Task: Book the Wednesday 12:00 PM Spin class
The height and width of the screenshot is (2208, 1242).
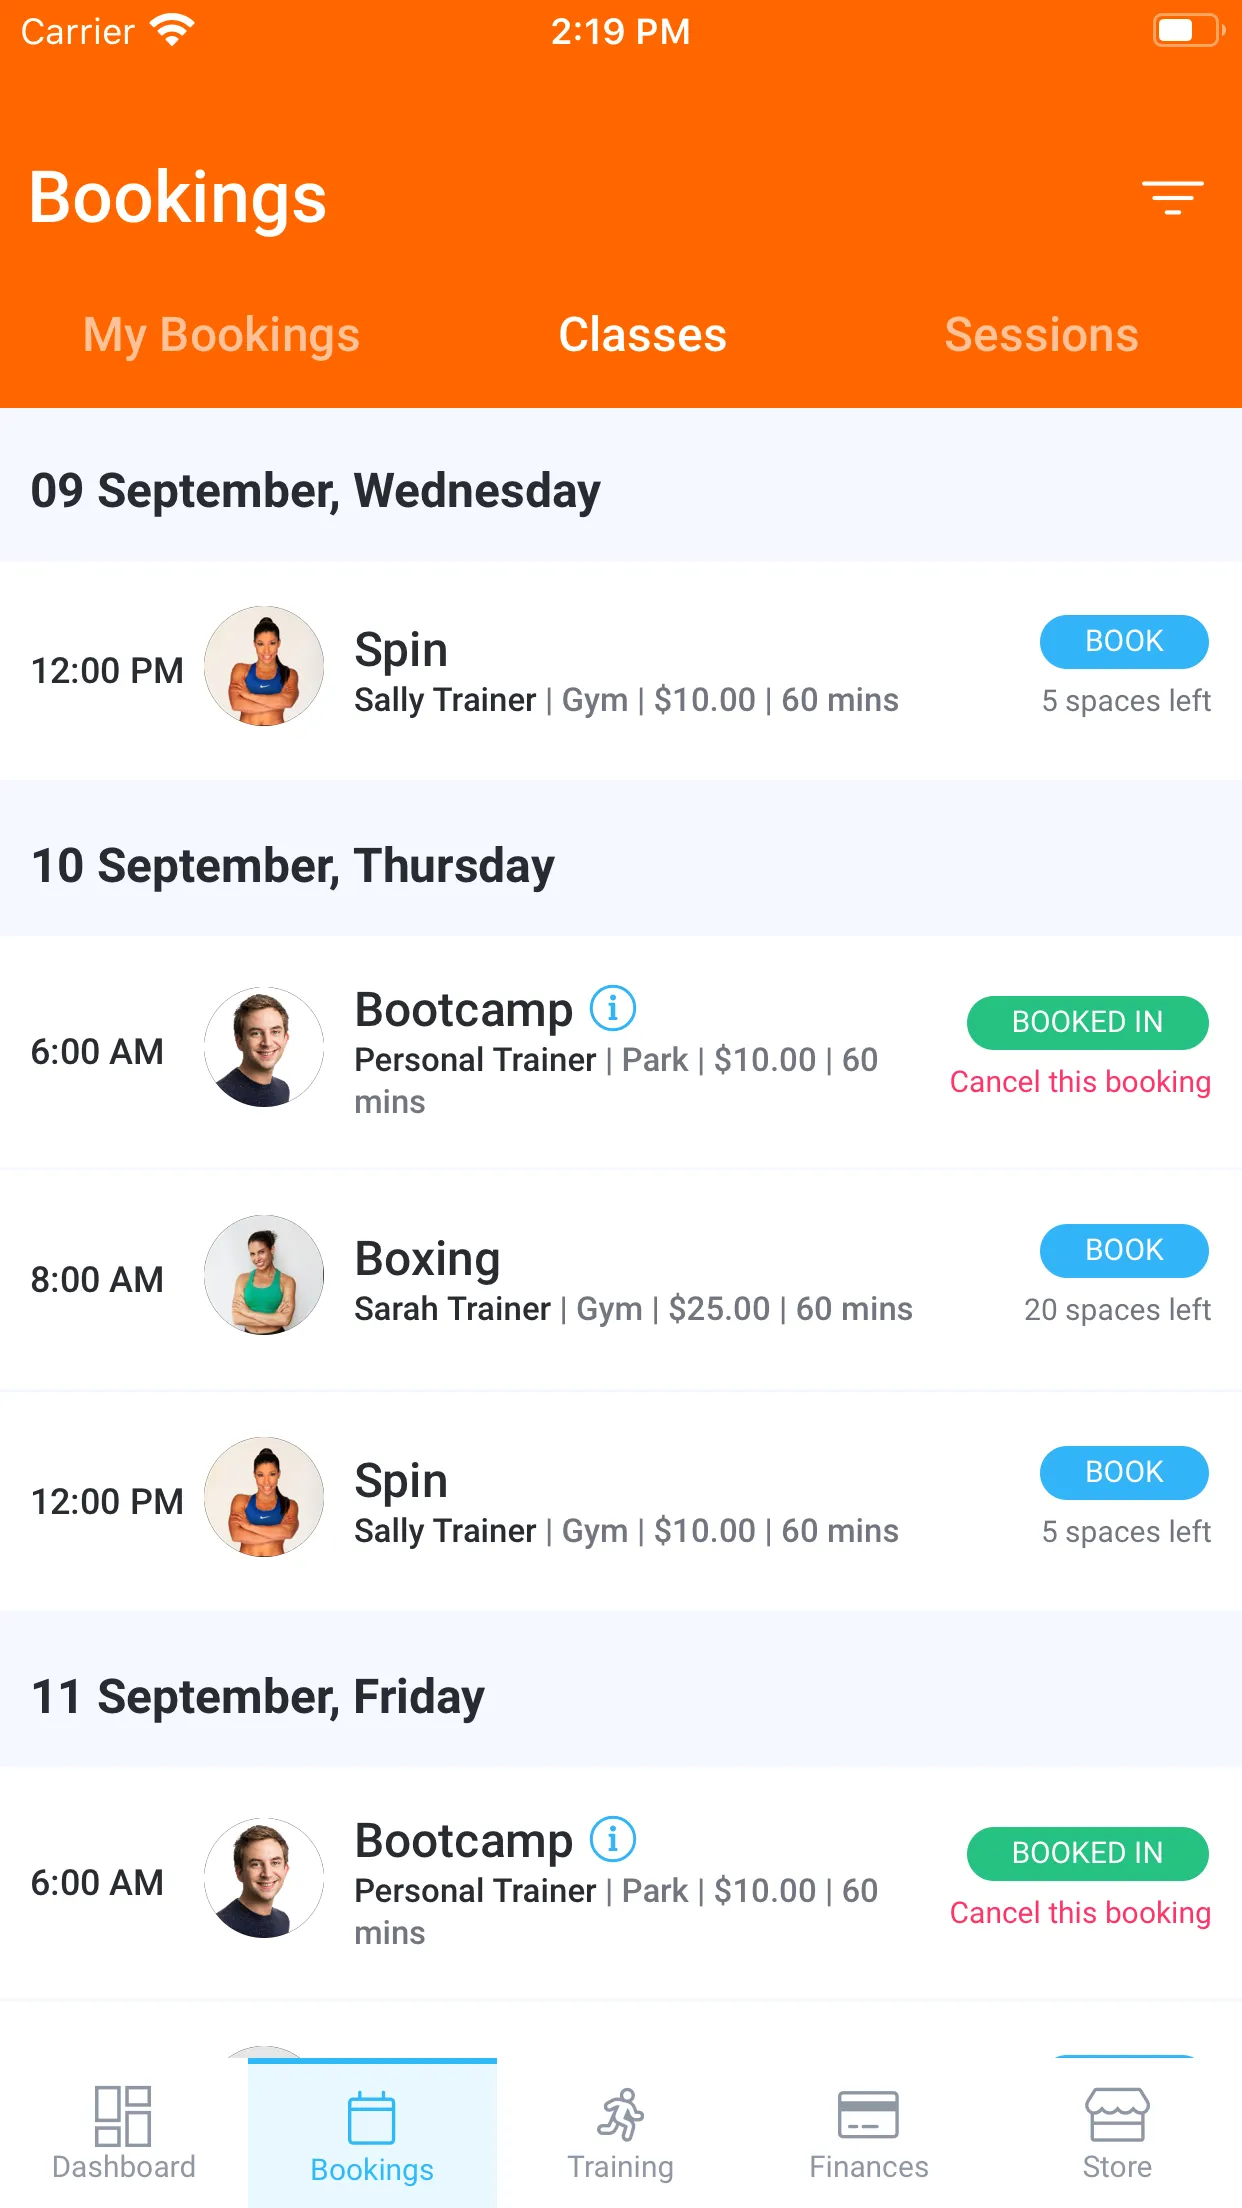Action: 1124,641
